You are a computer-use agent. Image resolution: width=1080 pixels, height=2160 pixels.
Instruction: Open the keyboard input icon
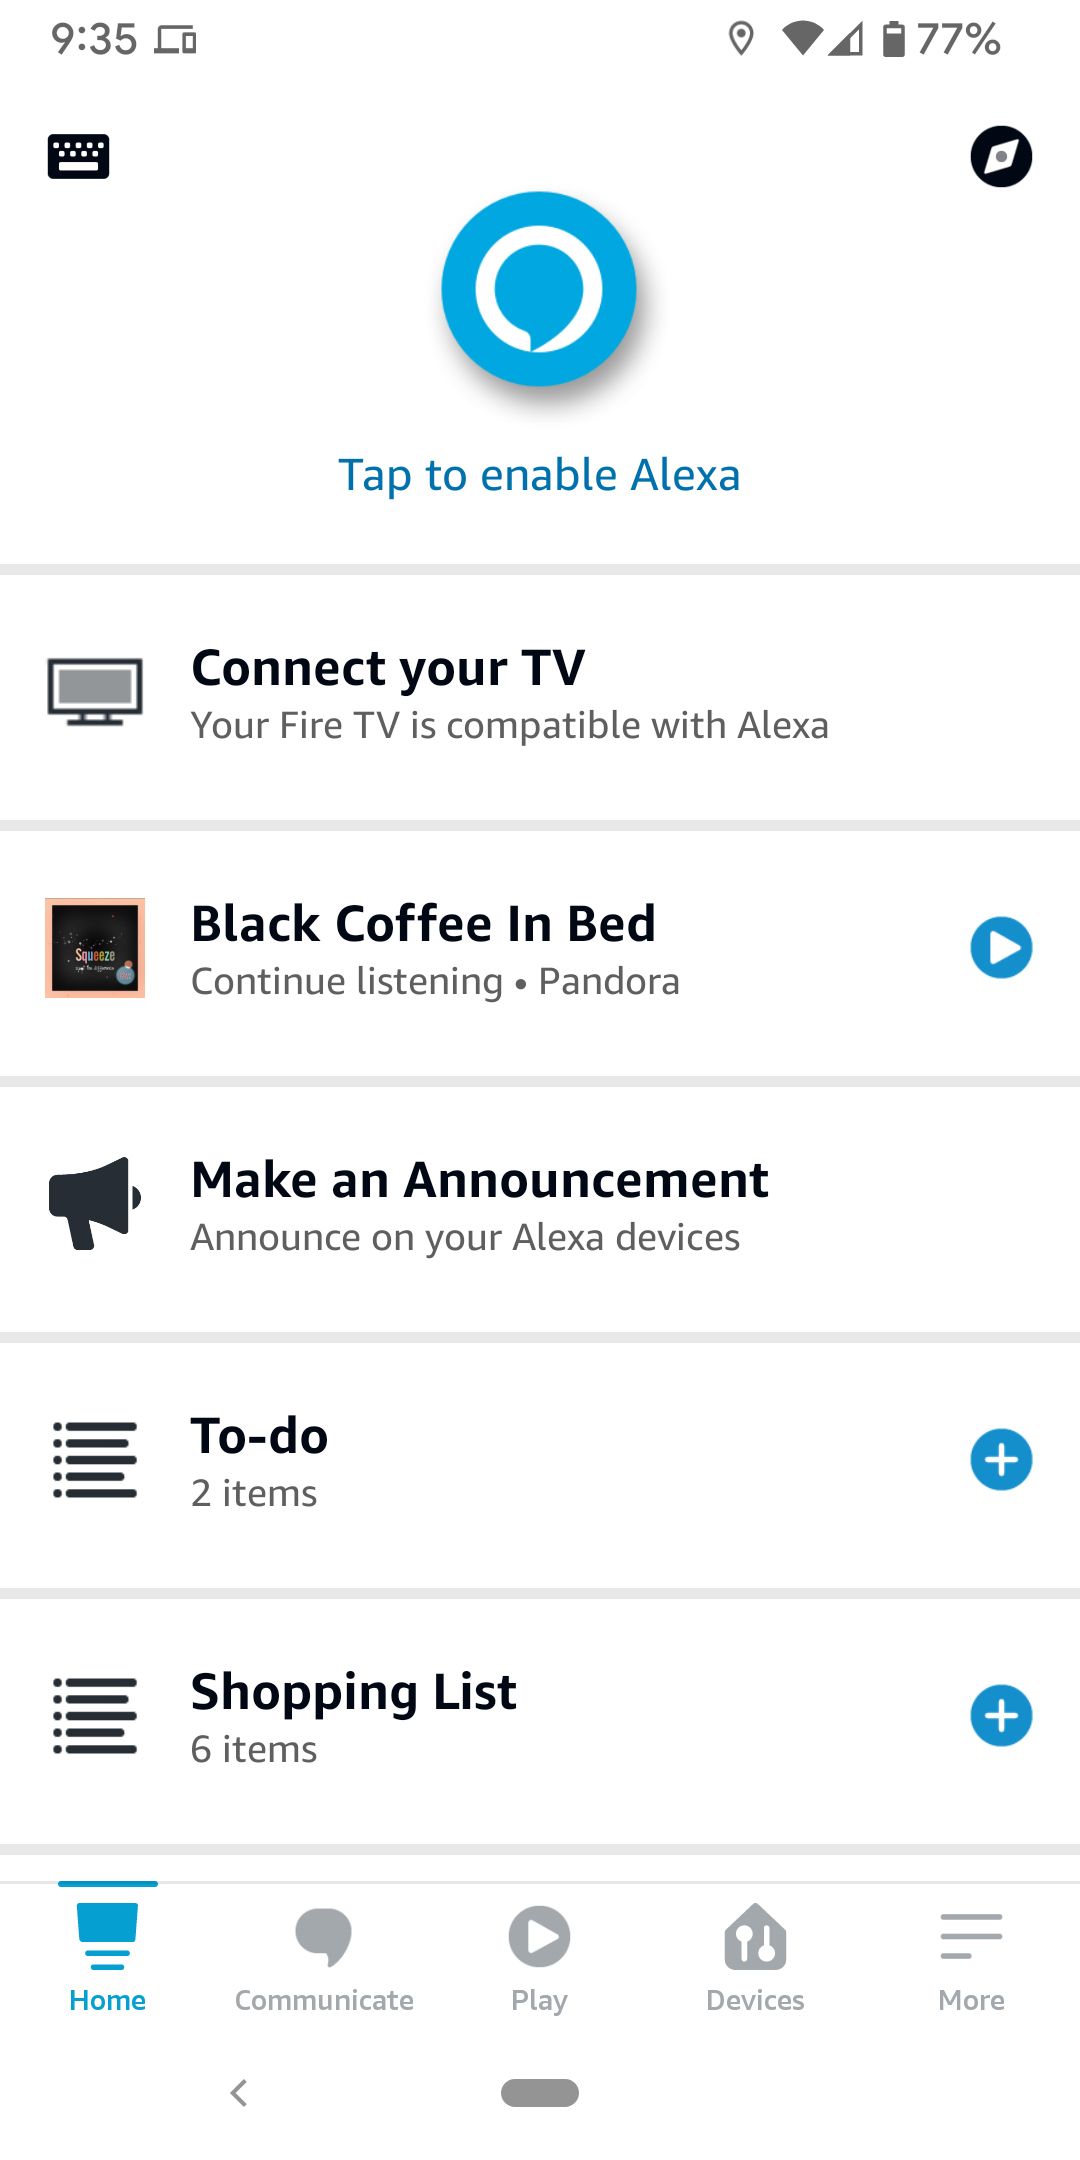pyautogui.click(x=78, y=156)
